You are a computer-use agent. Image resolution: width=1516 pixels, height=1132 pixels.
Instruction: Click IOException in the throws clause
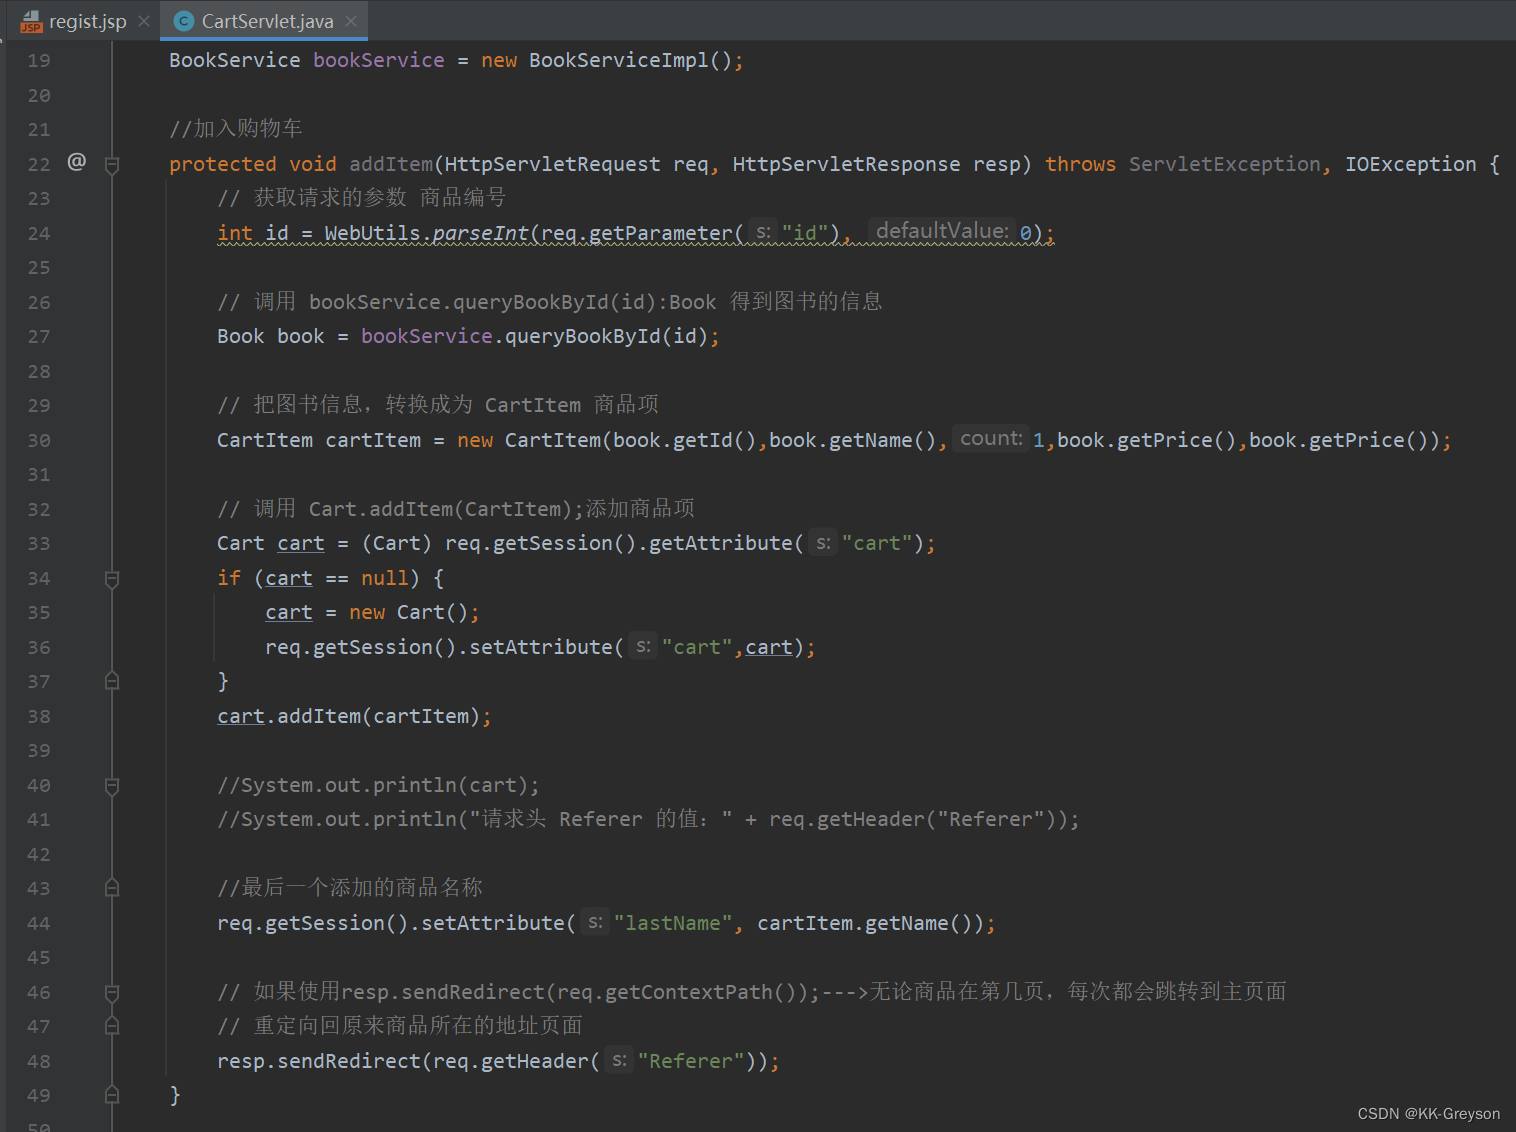(x=1410, y=164)
